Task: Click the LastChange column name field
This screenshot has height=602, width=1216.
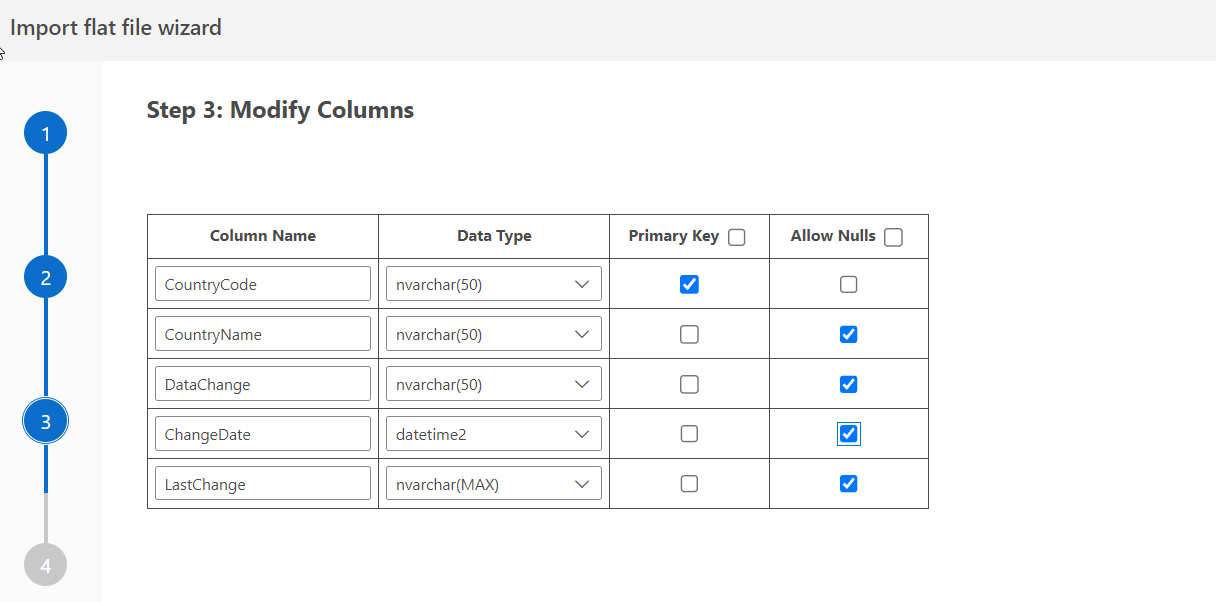Action: click(263, 484)
